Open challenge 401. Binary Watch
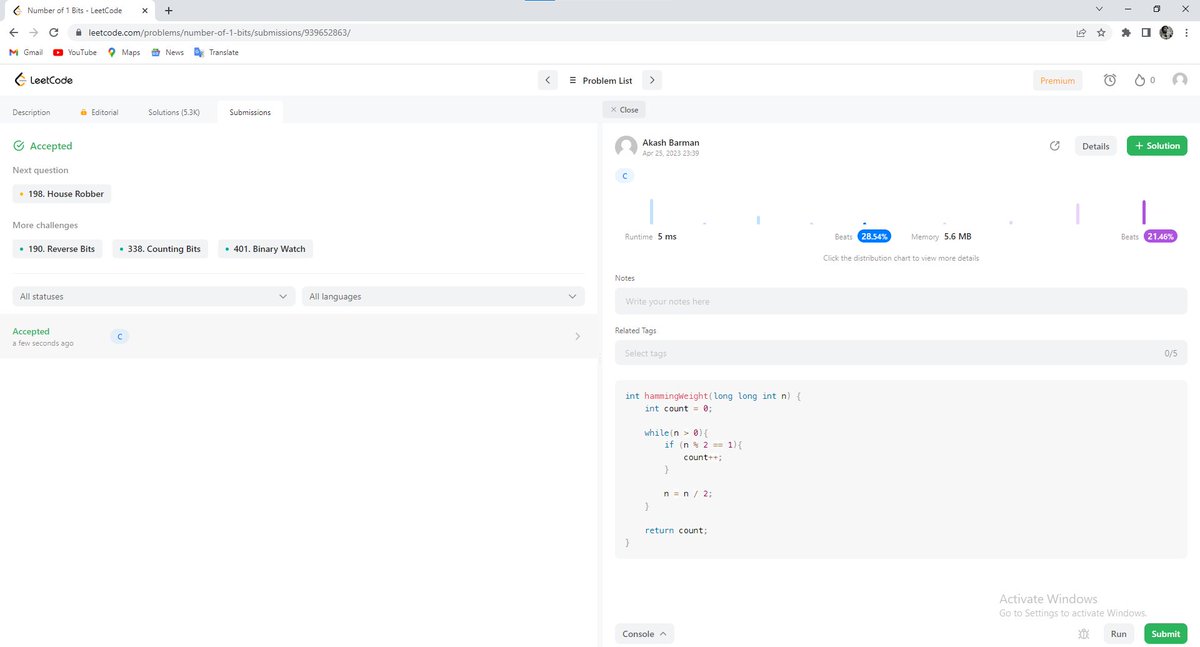Viewport: 1200px width, 647px height. pyautogui.click(x=266, y=249)
